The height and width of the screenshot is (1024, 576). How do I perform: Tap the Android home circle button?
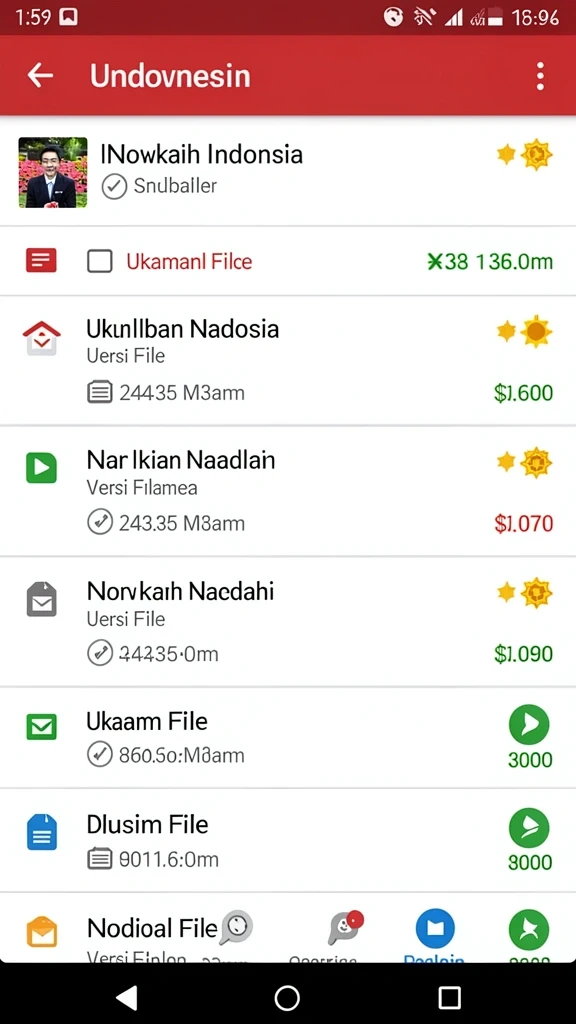(287, 997)
